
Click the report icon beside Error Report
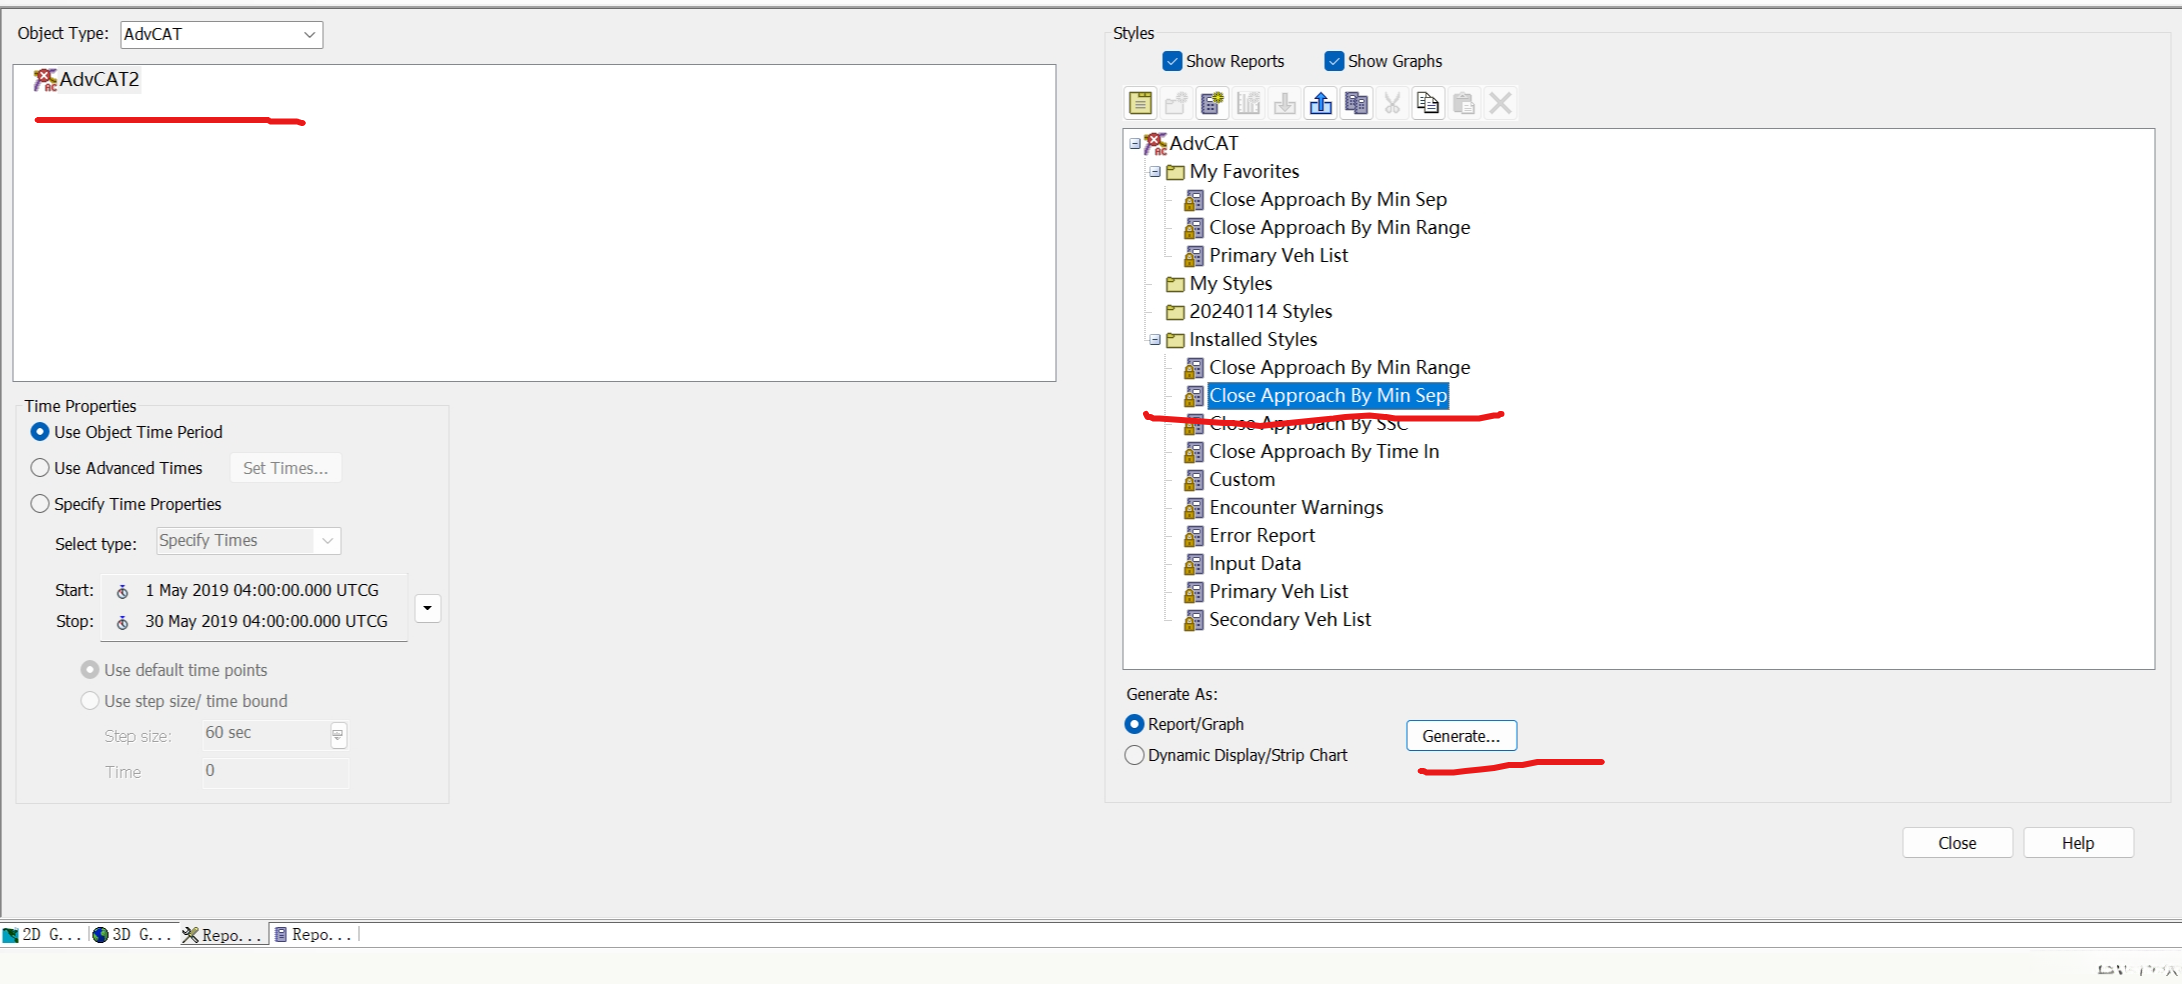click(1194, 537)
